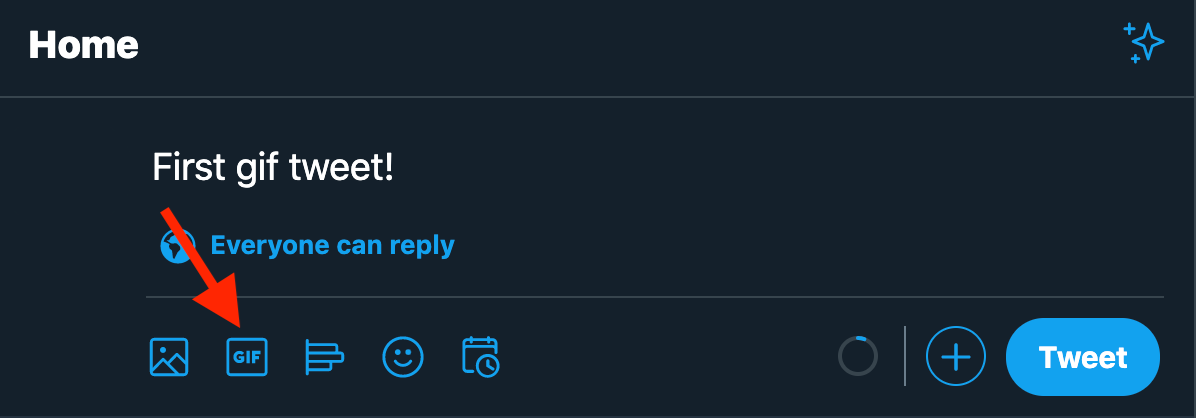Open the 'Everyone can reply' setting

(x=332, y=245)
